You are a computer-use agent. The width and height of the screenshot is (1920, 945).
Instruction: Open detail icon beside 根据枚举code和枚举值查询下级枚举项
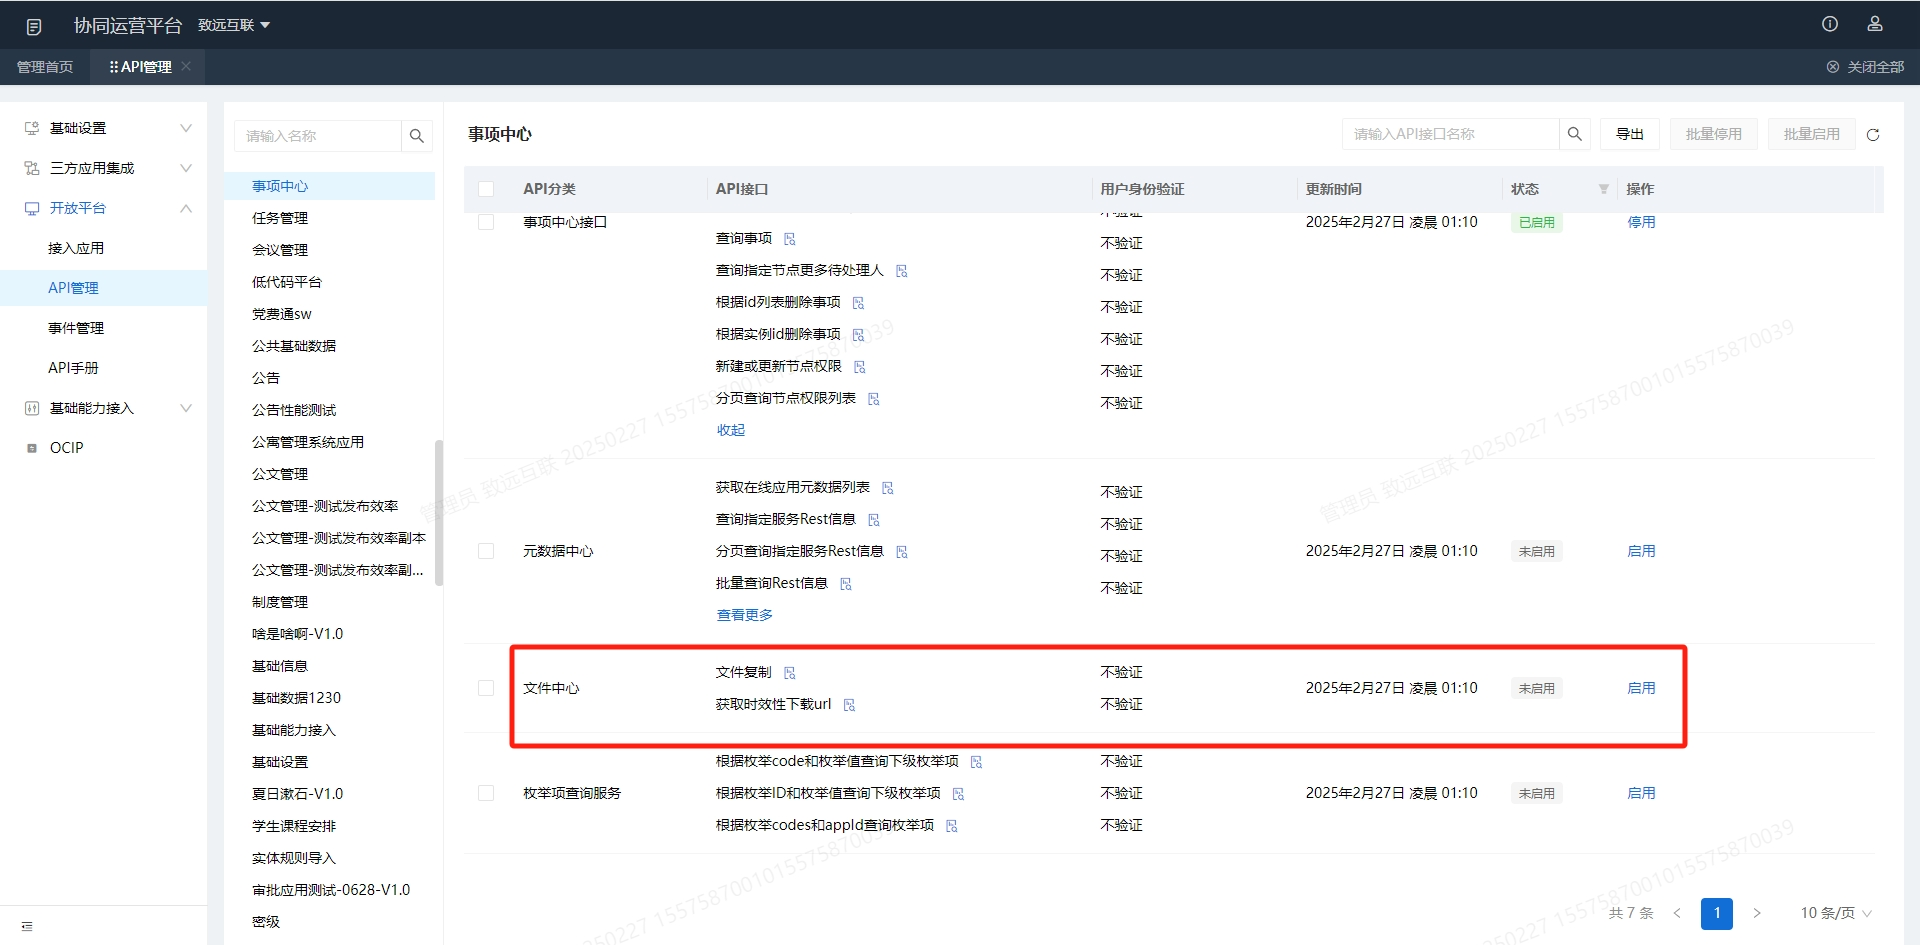977,762
